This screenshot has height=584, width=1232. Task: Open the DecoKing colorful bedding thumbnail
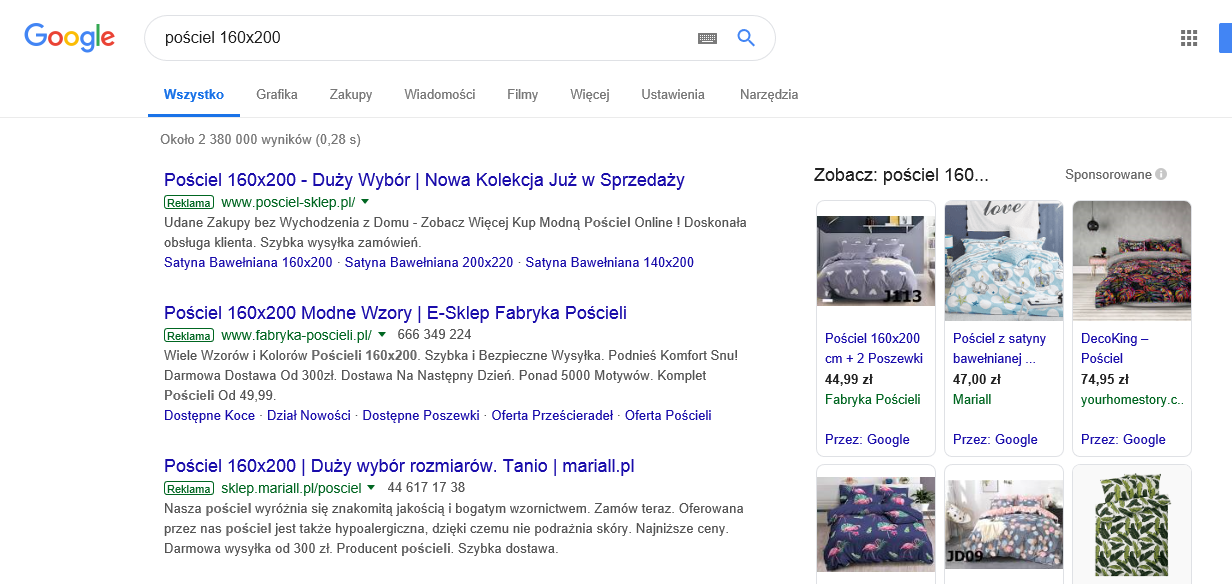1132,260
